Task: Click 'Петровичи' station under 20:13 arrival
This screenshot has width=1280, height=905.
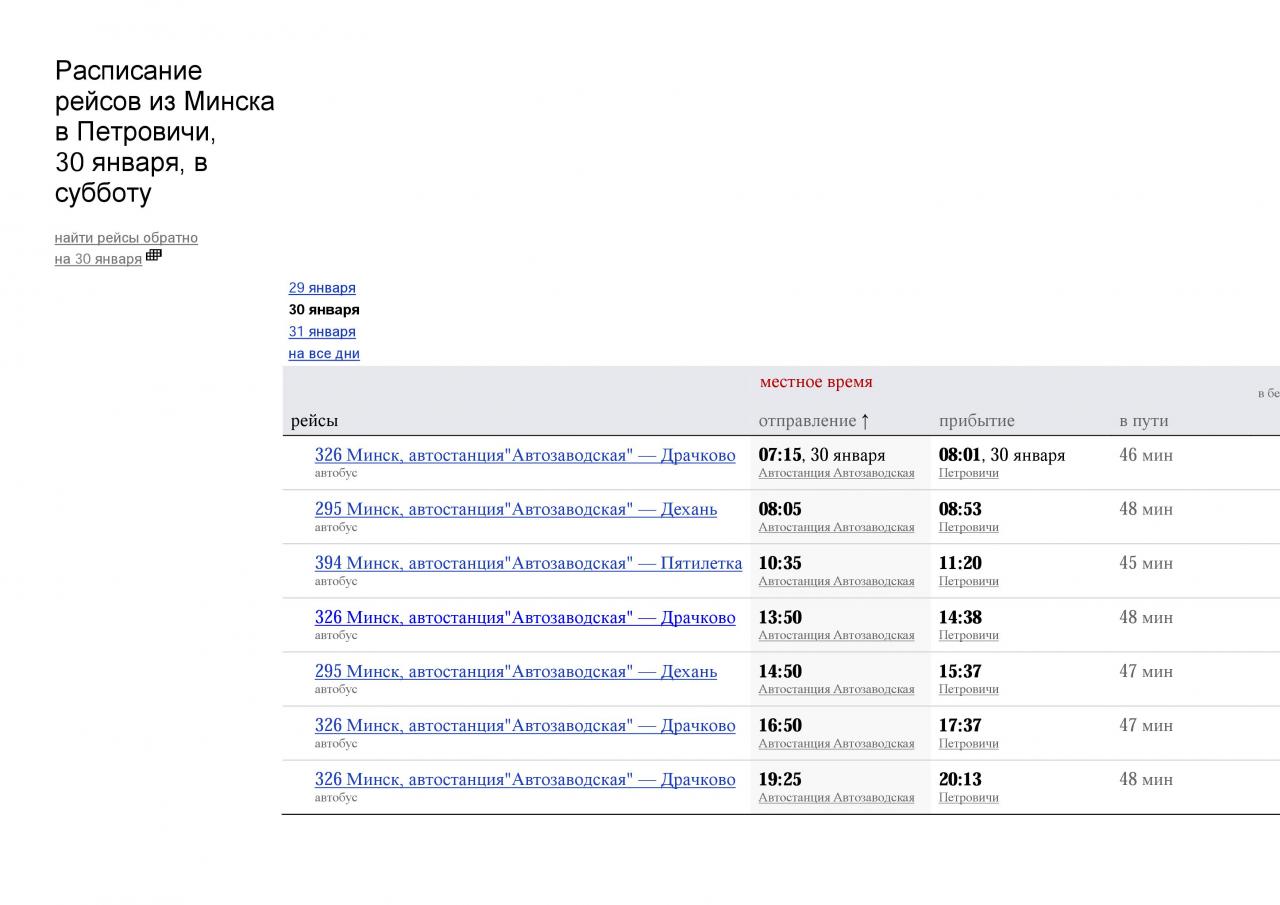Action: pos(968,797)
